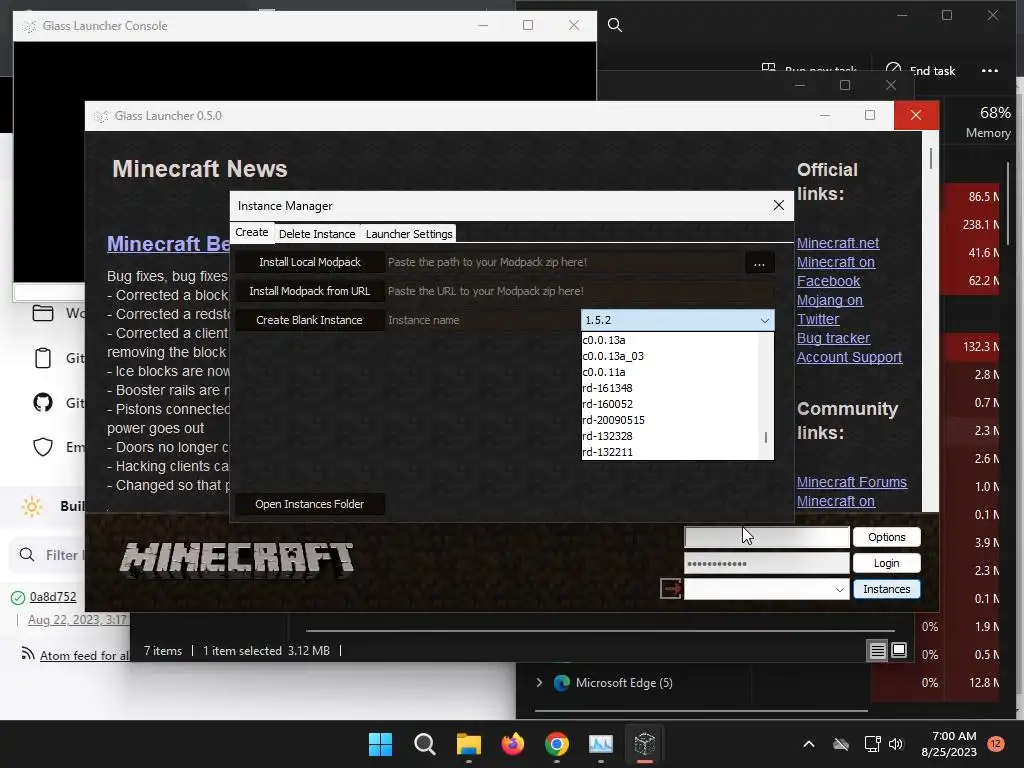1024x768 pixels.
Task: Click the version list scrollbar thumb
Action: click(x=765, y=437)
